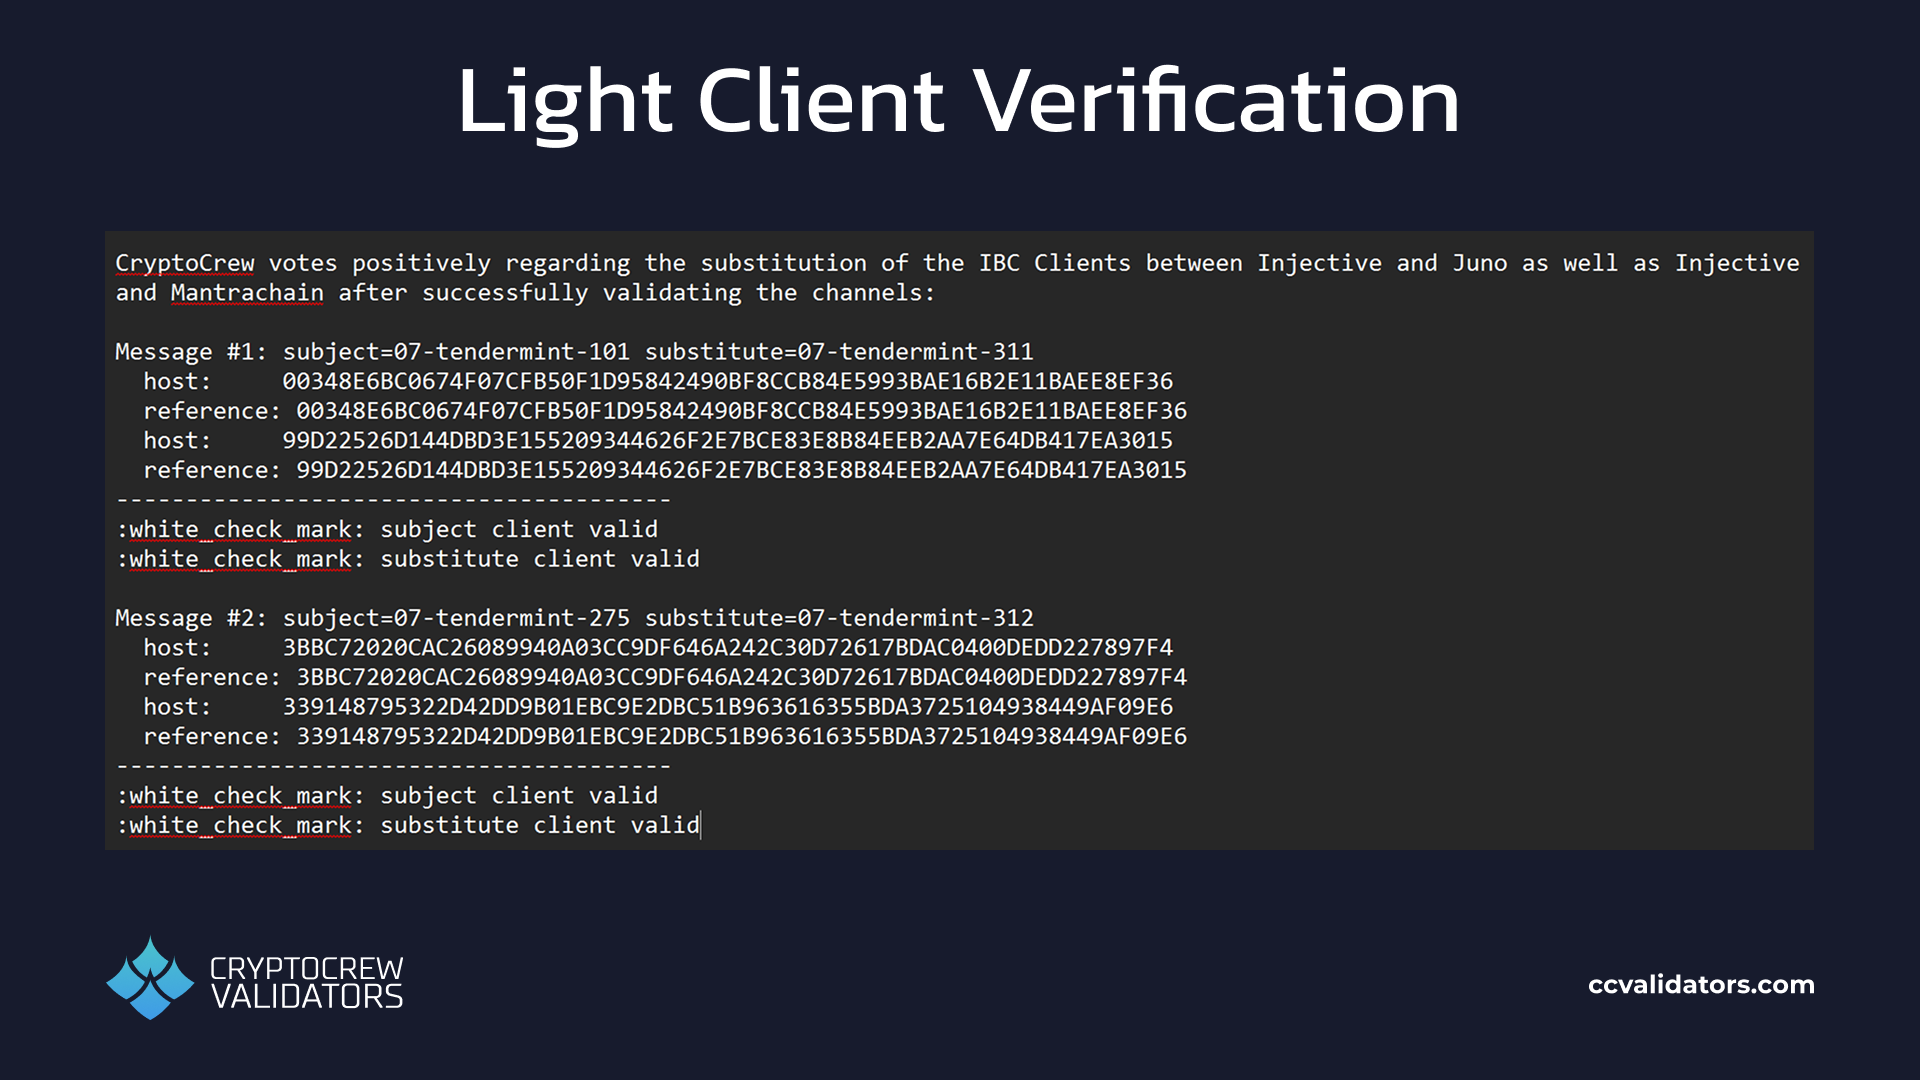Select the underlined word Mantrachain
Screen dimensions: 1920x1080
247,293
